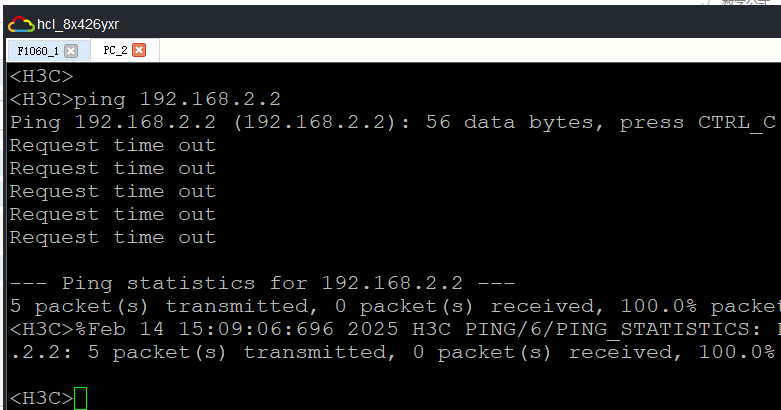Click the second 'Request time out' line
The image size is (781, 410).
coord(113,168)
